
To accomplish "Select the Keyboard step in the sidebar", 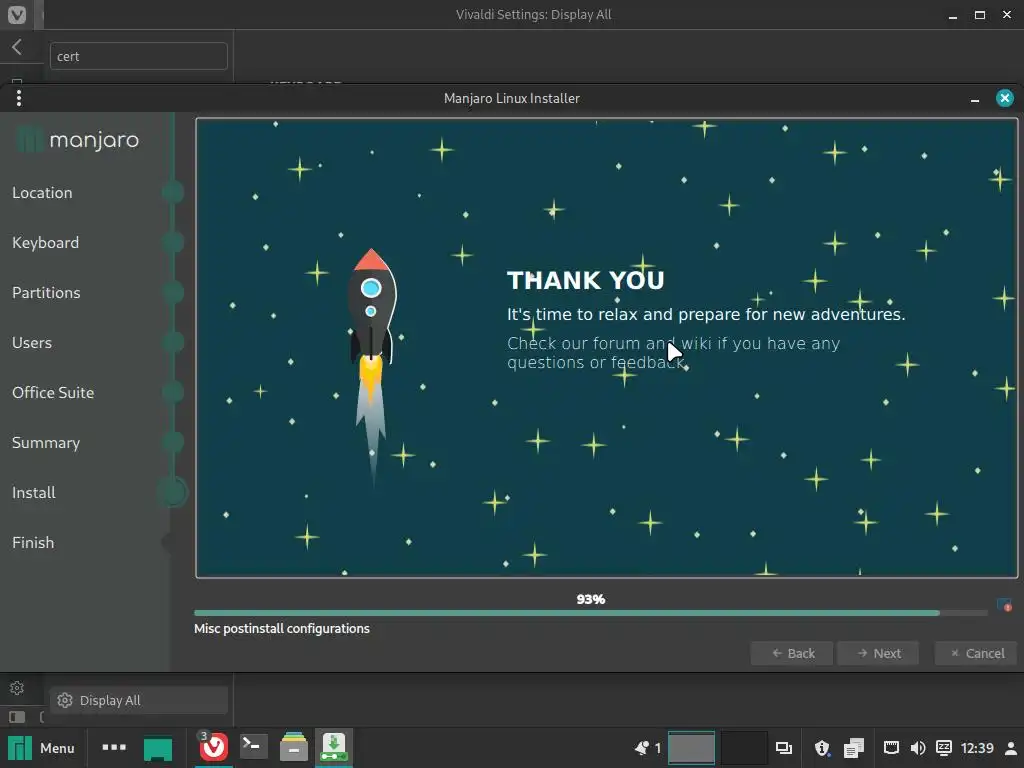I will click(45, 242).
